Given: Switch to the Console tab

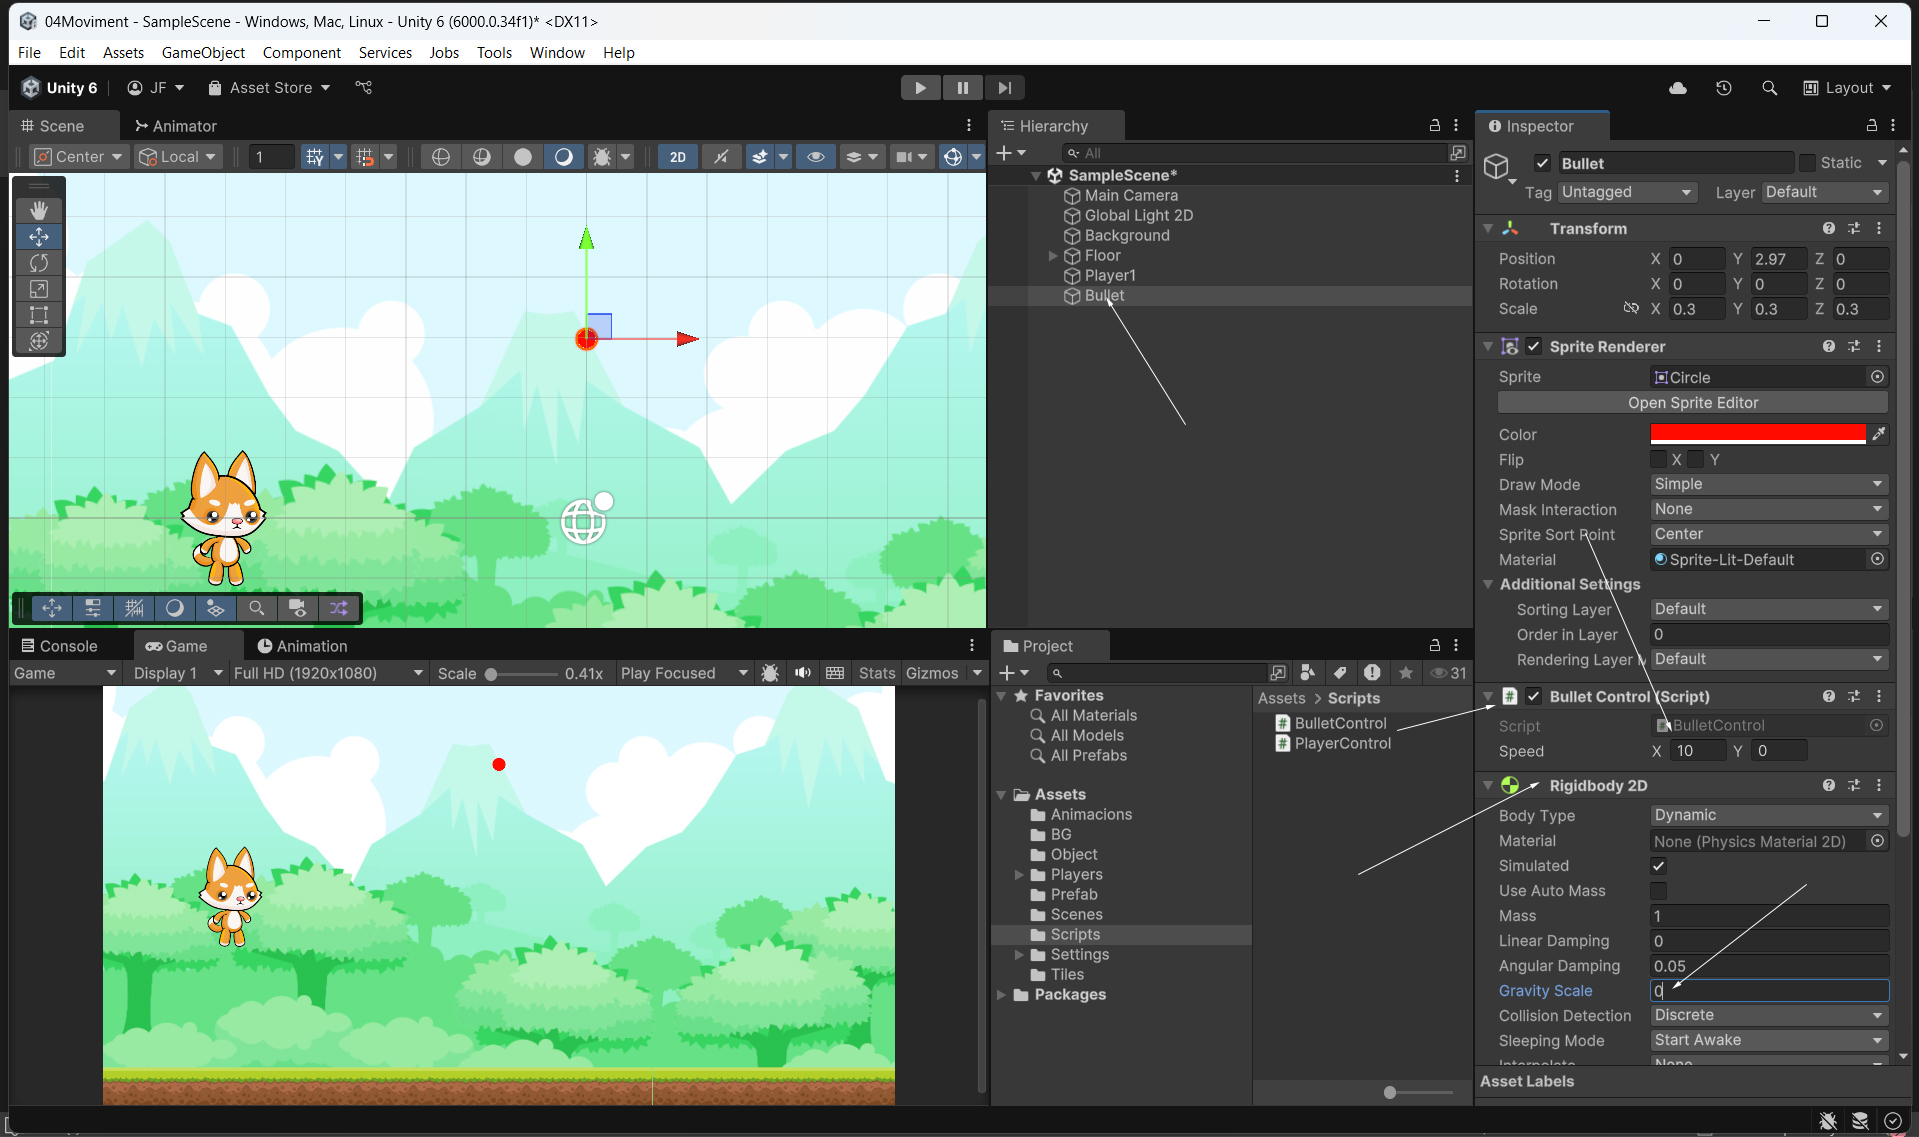Looking at the screenshot, I should (60, 646).
